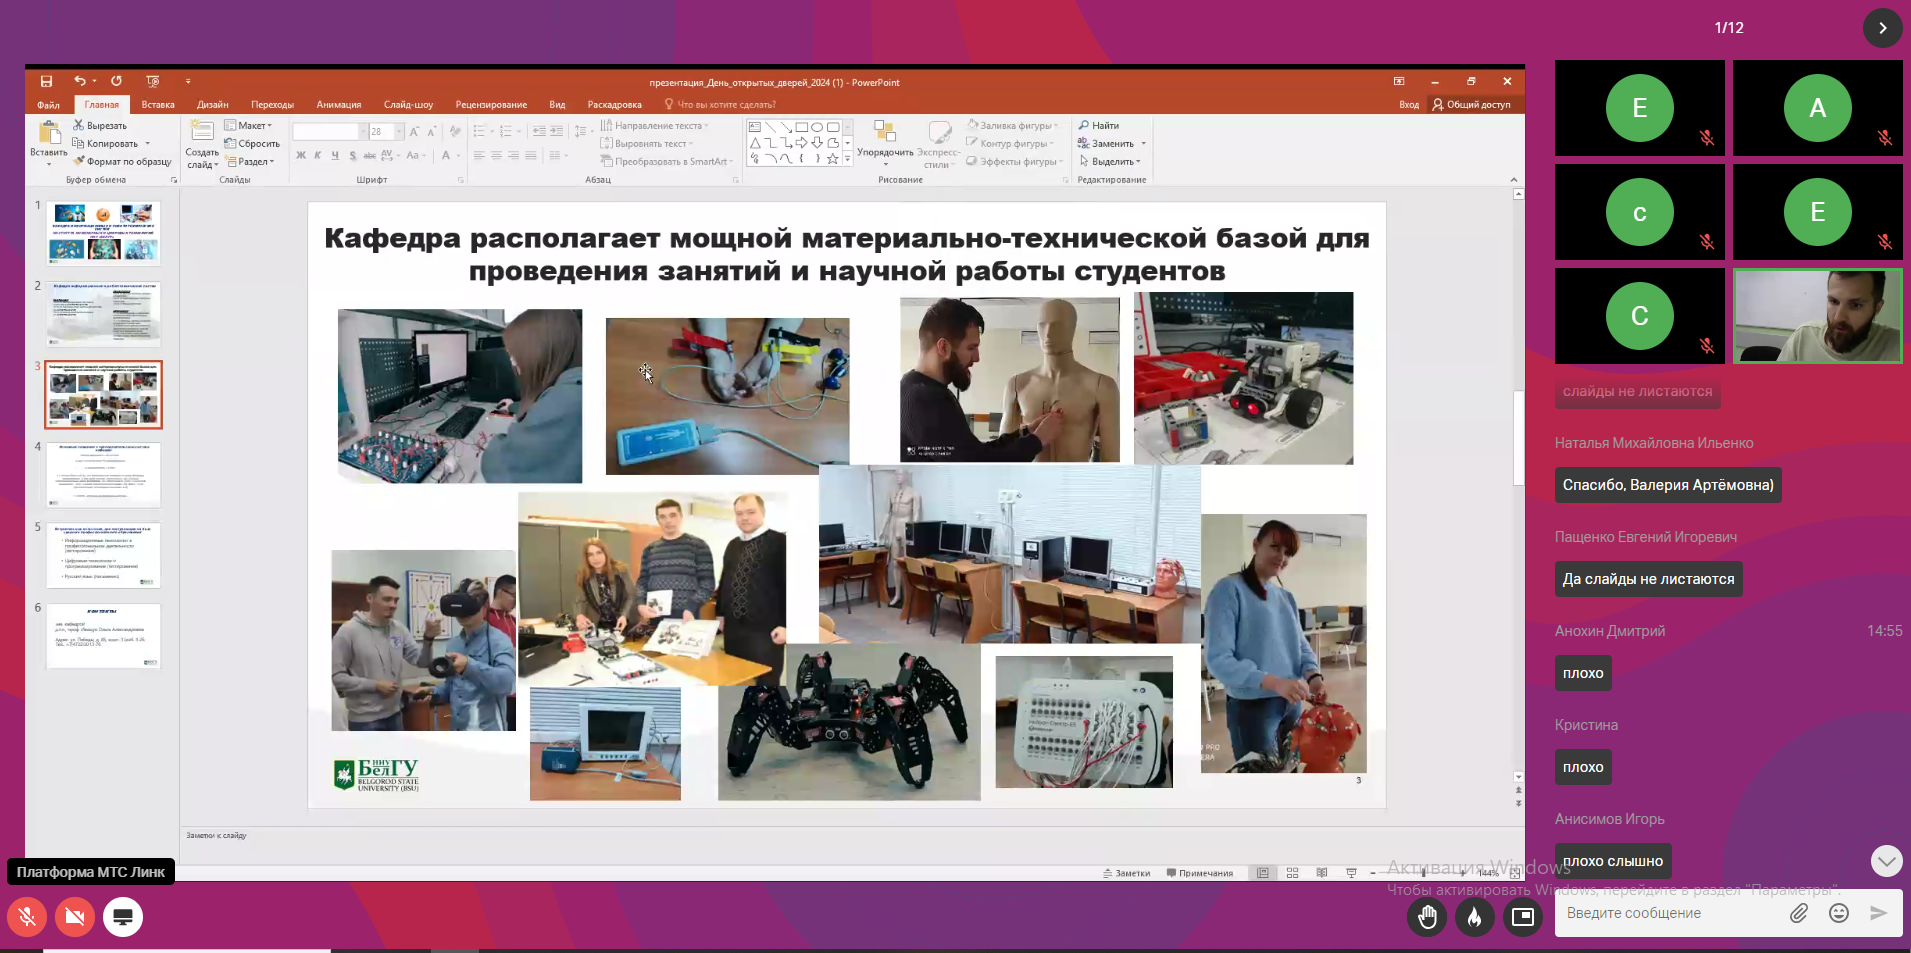Viewport: 1911px width, 953px height.
Task: Click Вход sign-in link
Action: [1409, 105]
